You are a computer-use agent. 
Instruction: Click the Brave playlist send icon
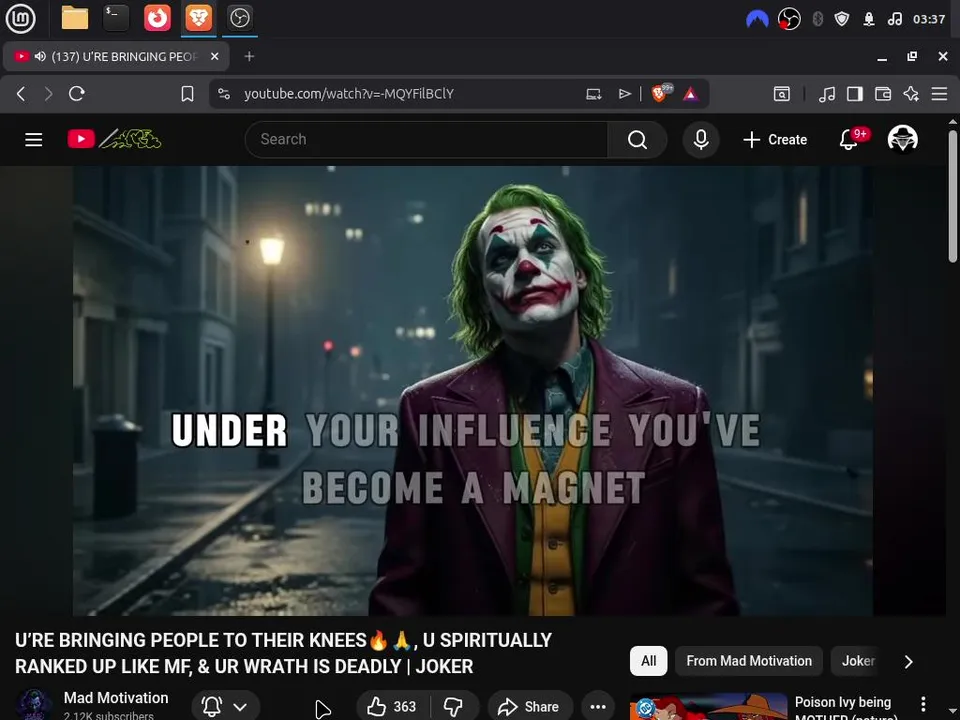pos(624,94)
